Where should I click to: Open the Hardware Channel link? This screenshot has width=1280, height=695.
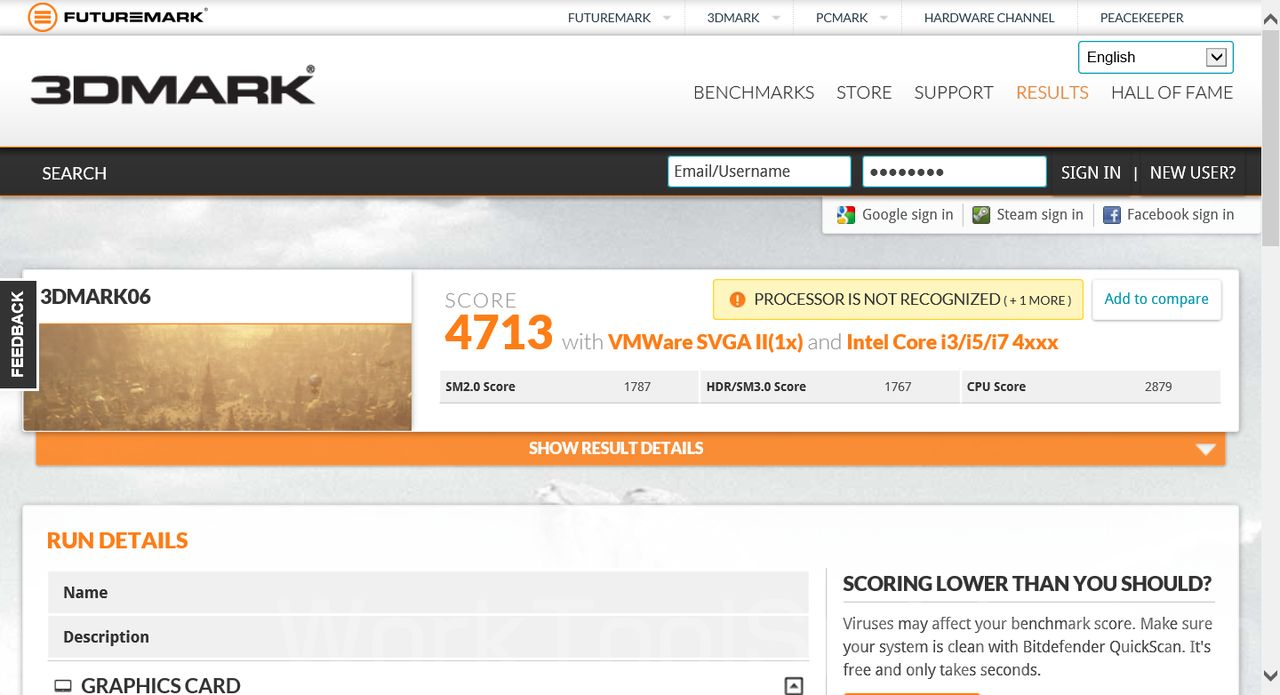[989, 18]
